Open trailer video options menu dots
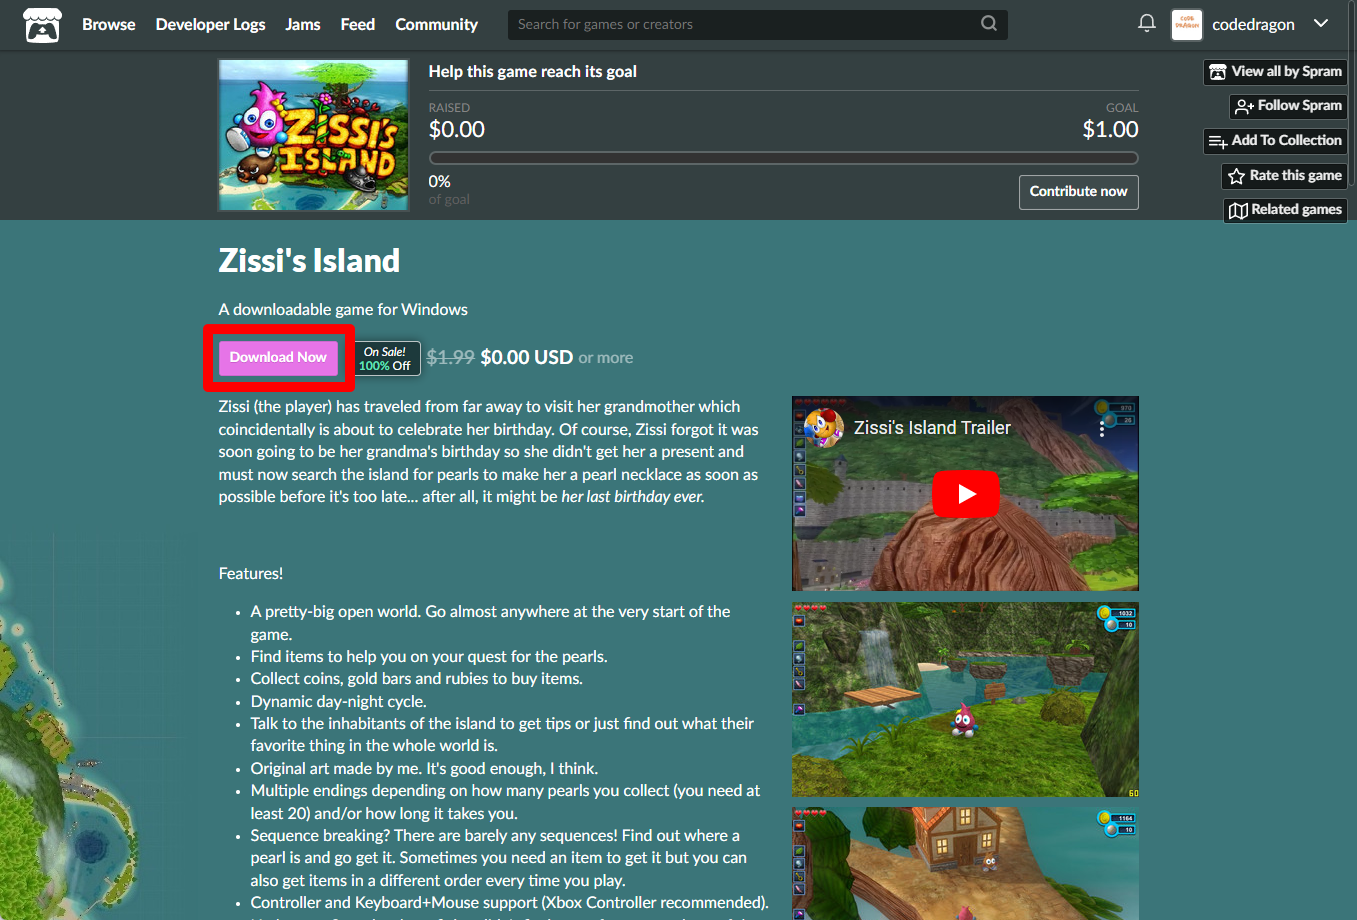 click(x=1102, y=428)
